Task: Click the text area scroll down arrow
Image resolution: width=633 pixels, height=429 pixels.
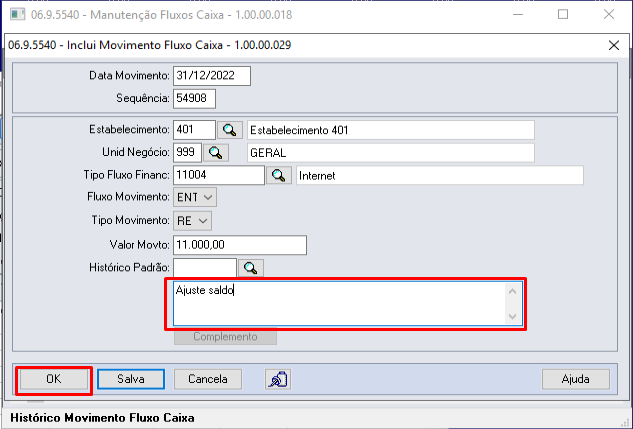Action: click(x=513, y=316)
